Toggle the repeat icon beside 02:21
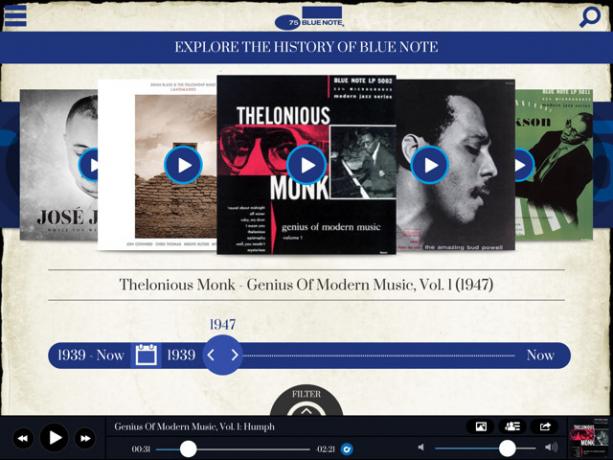 (x=346, y=449)
